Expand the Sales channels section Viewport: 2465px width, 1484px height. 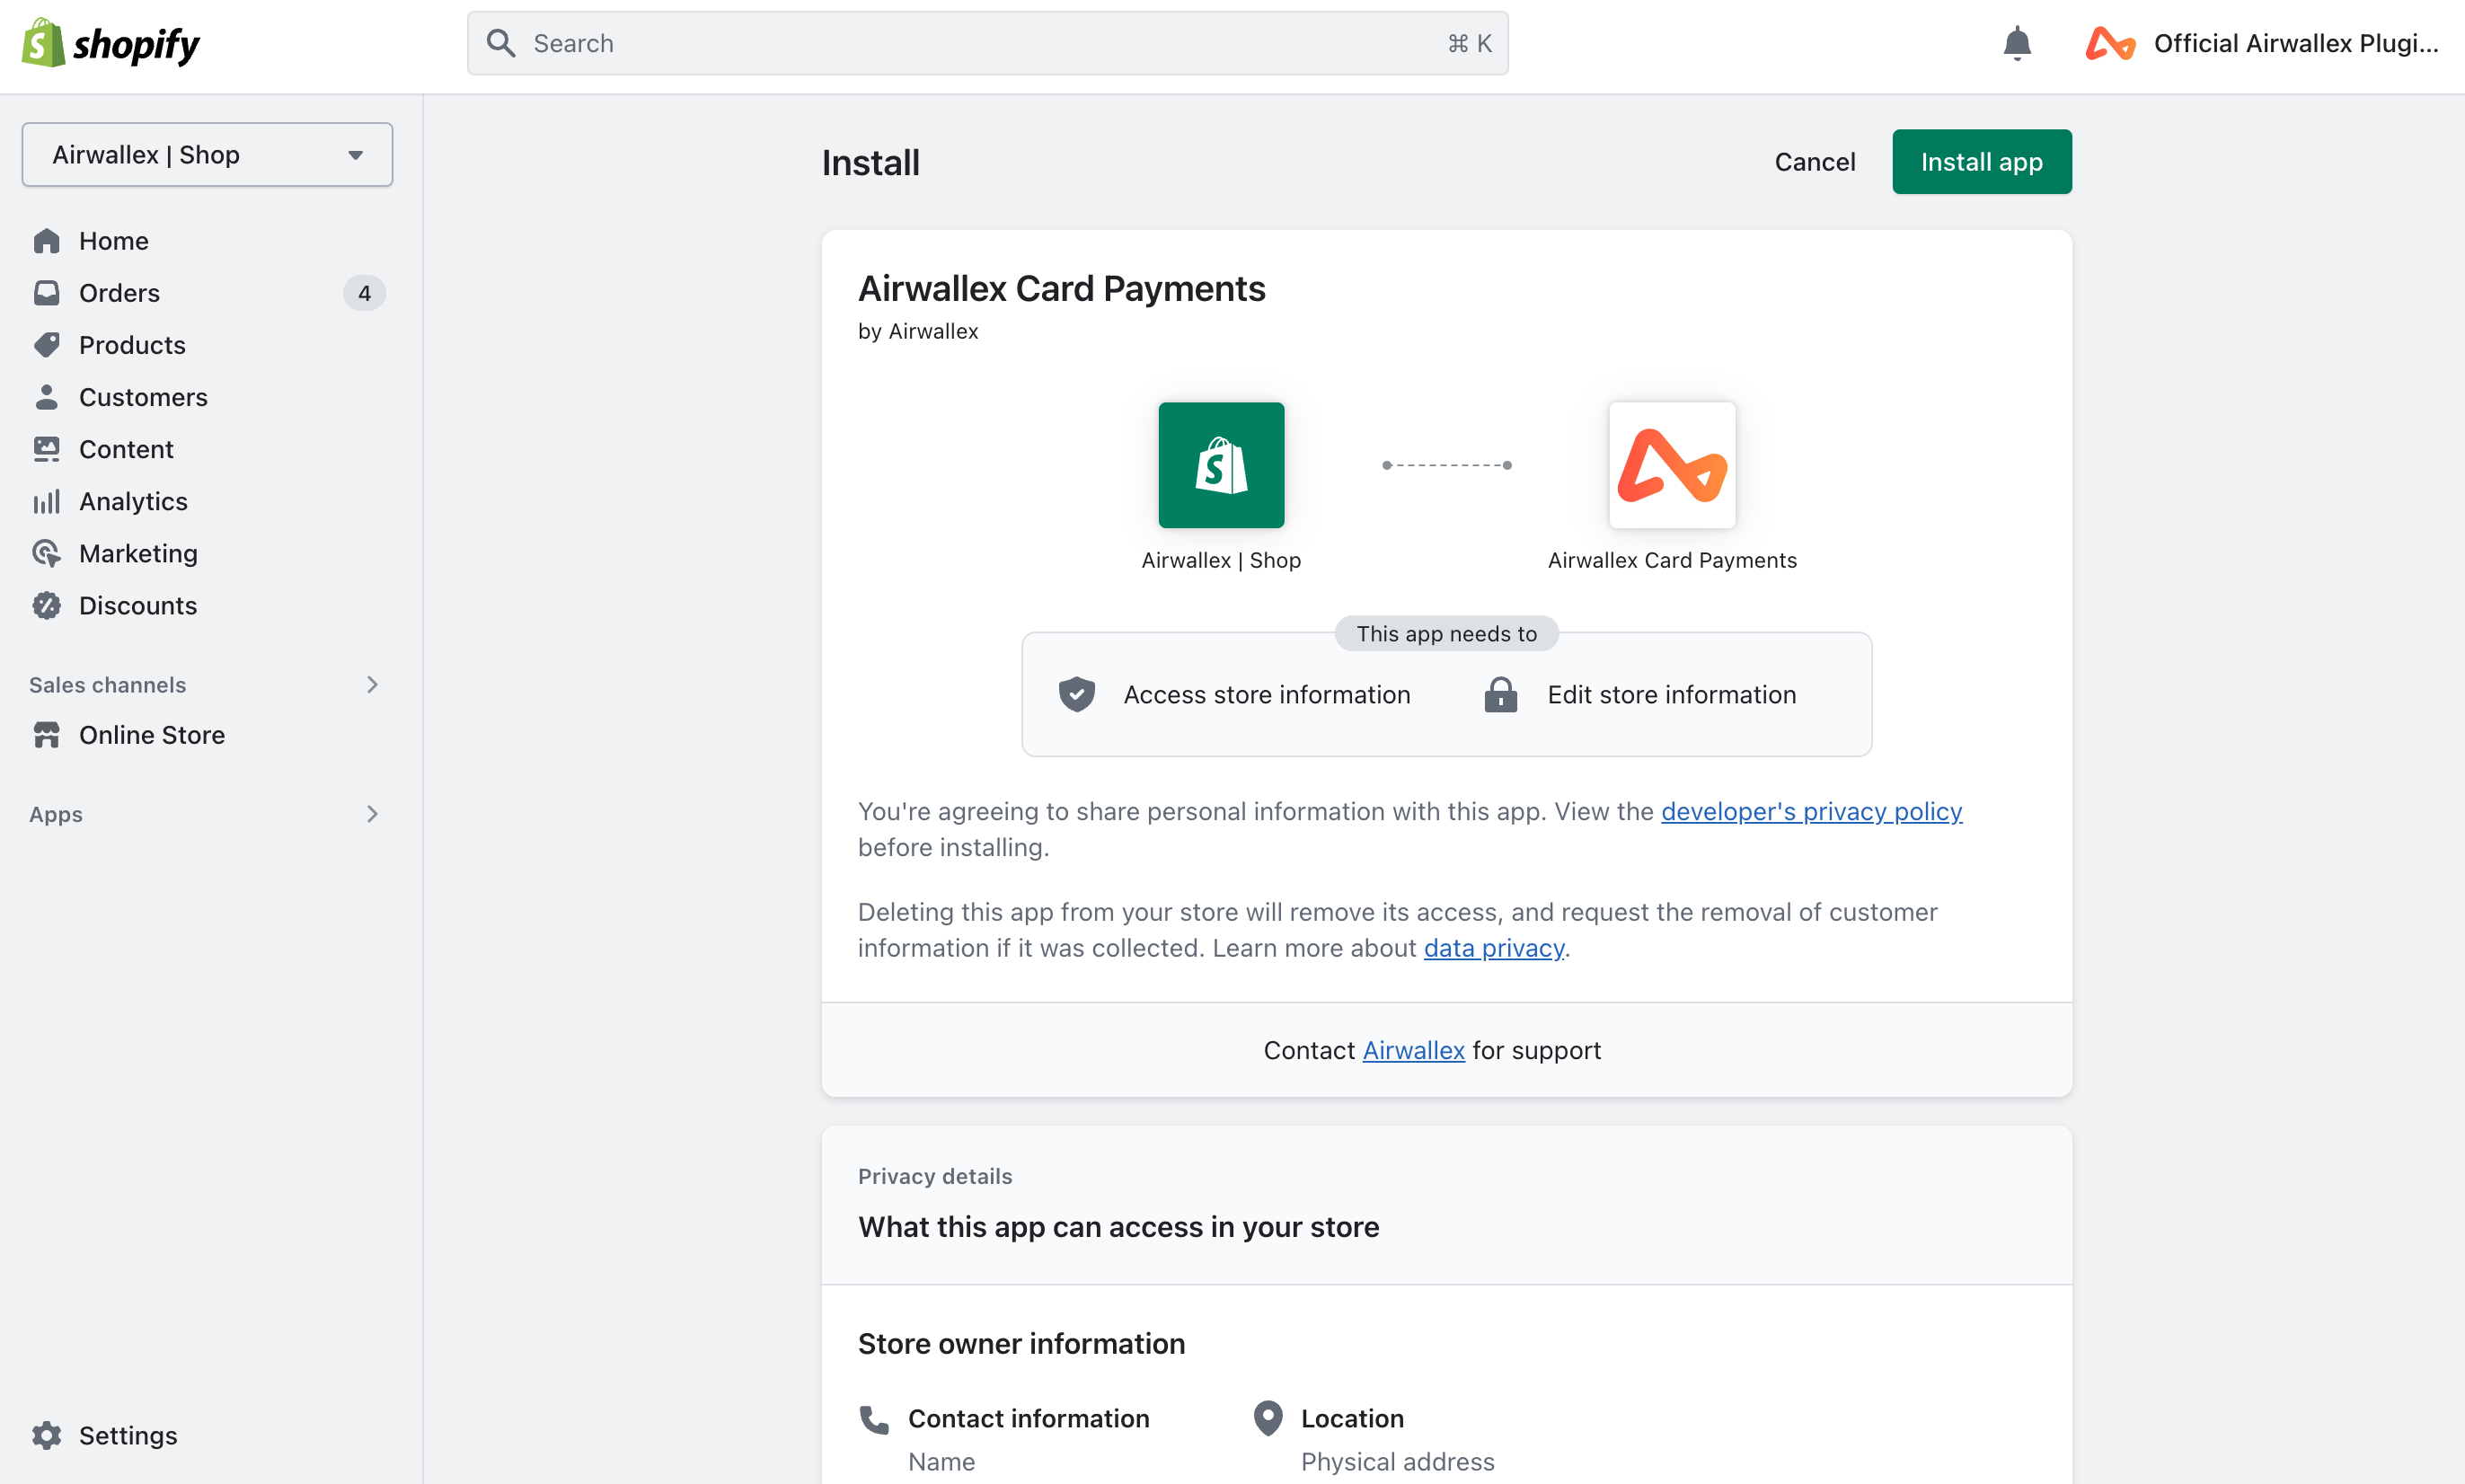point(372,685)
